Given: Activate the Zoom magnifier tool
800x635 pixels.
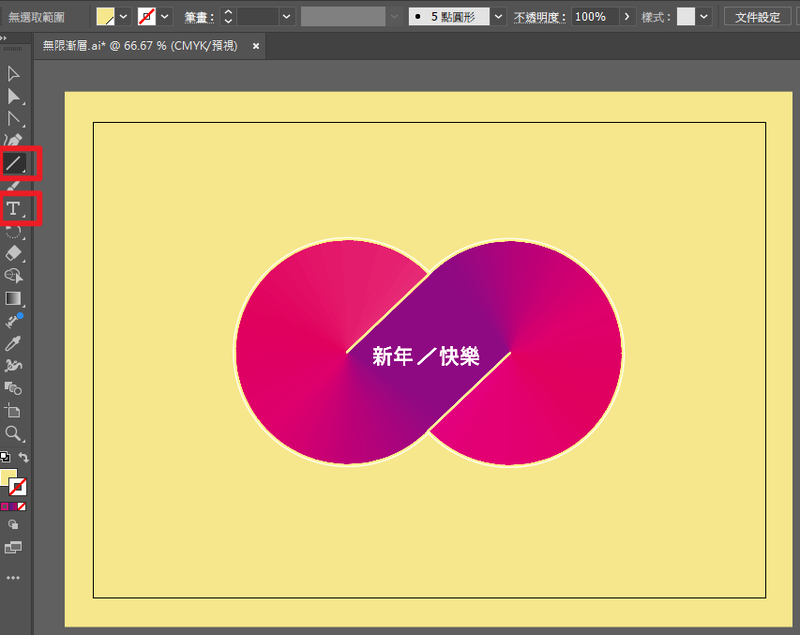Looking at the screenshot, I should coord(14,433).
